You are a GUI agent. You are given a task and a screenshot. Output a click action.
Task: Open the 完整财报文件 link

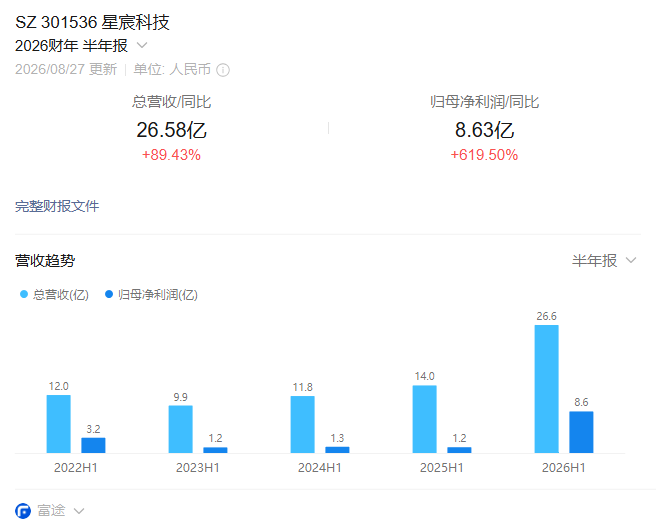click(57, 206)
